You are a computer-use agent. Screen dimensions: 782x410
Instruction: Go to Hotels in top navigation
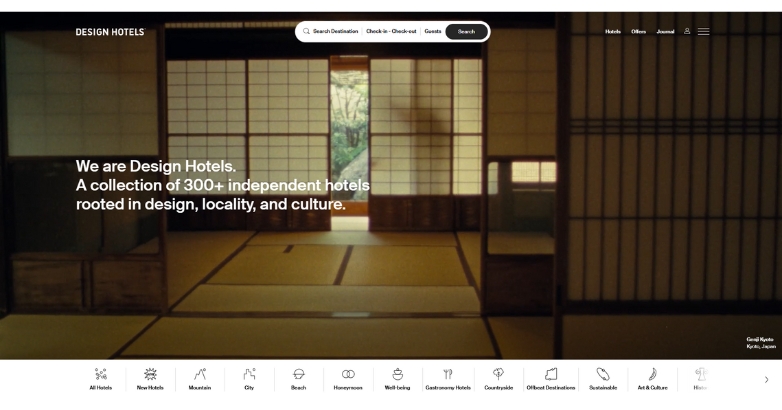click(x=613, y=31)
